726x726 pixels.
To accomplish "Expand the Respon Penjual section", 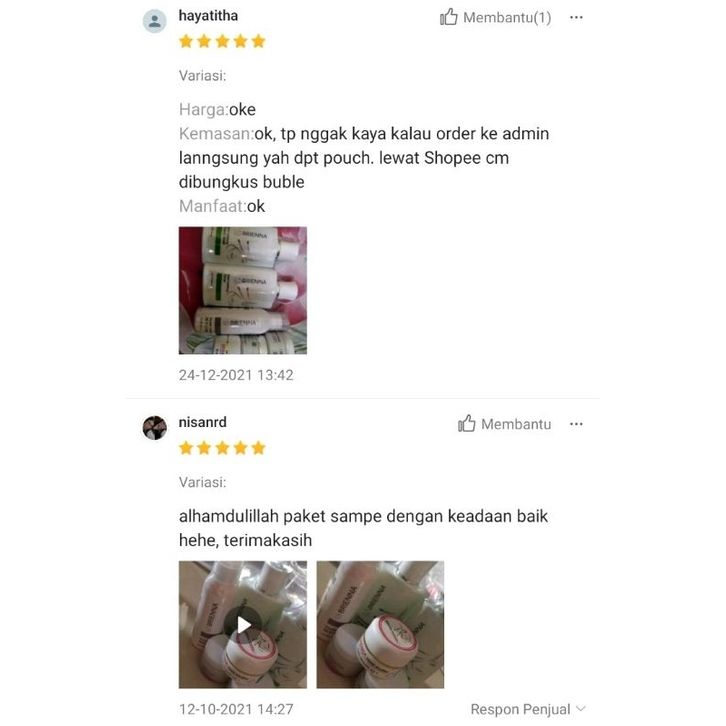I will coord(528,709).
